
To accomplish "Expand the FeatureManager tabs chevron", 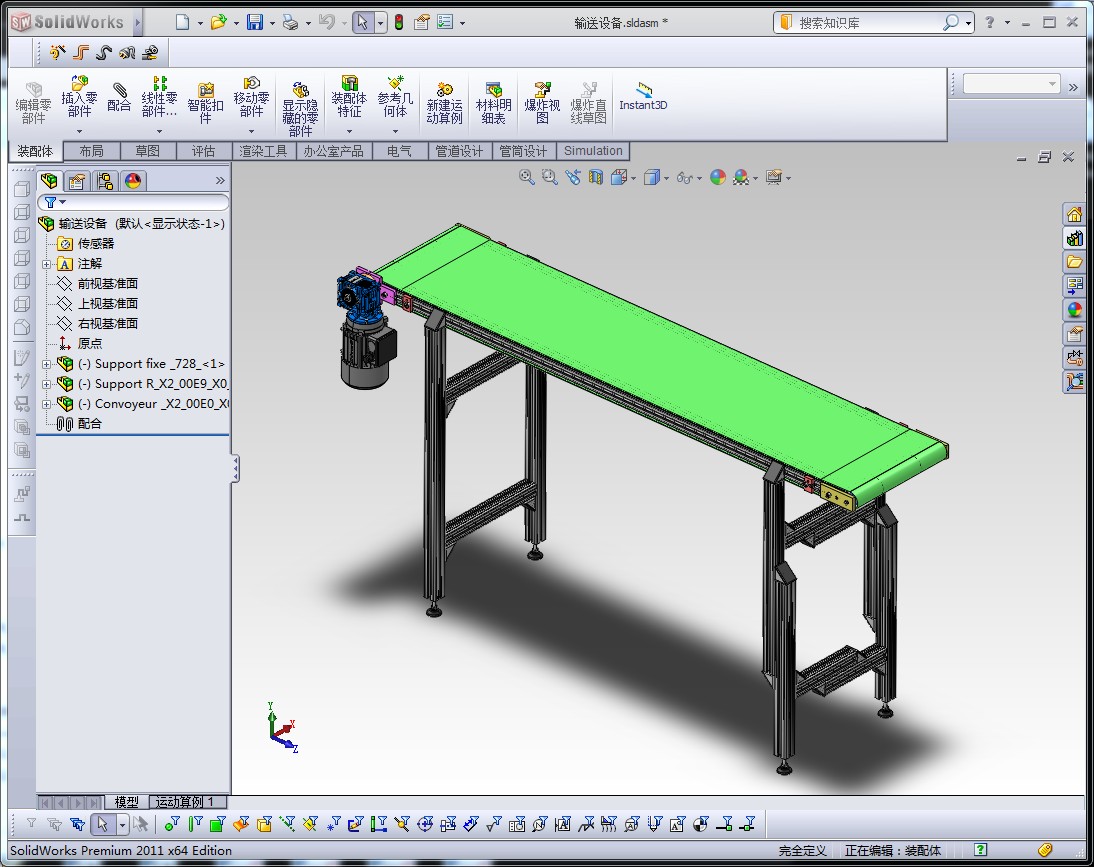I will coord(220,181).
